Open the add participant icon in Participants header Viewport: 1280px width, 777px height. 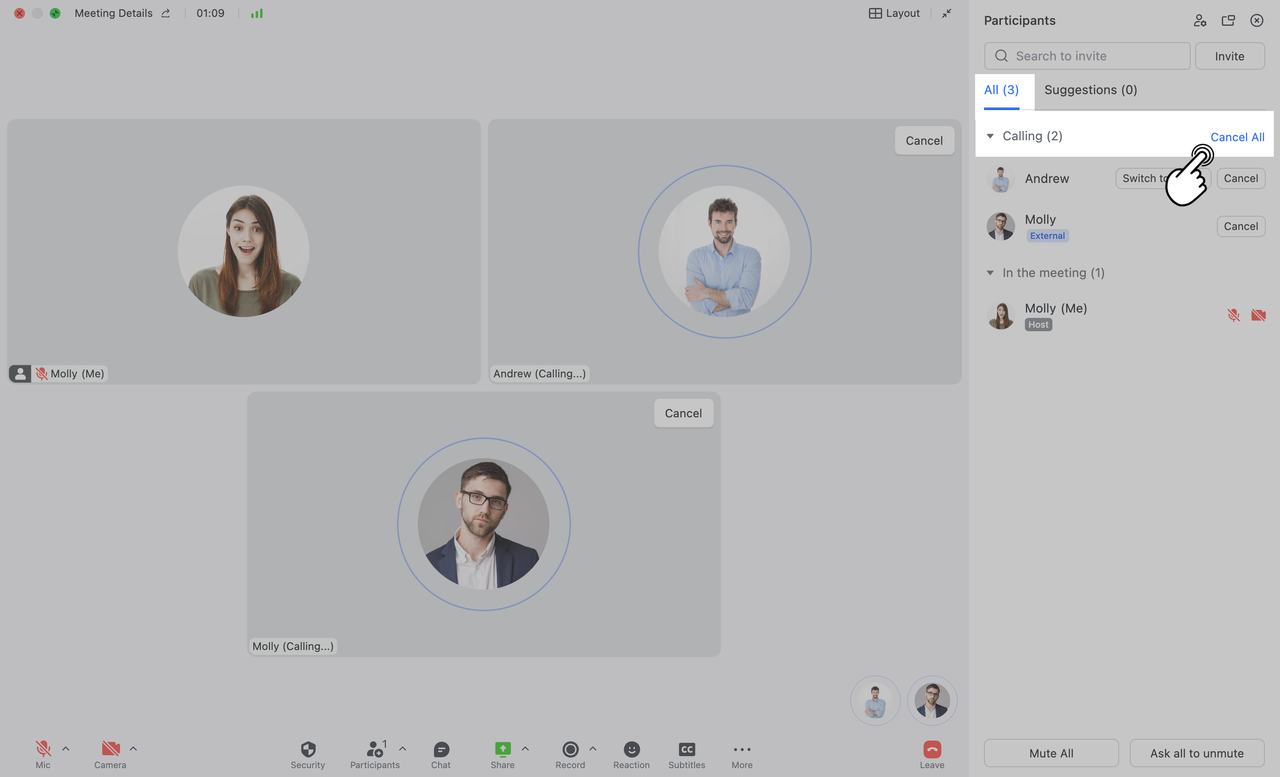click(x=1200, y=20)
